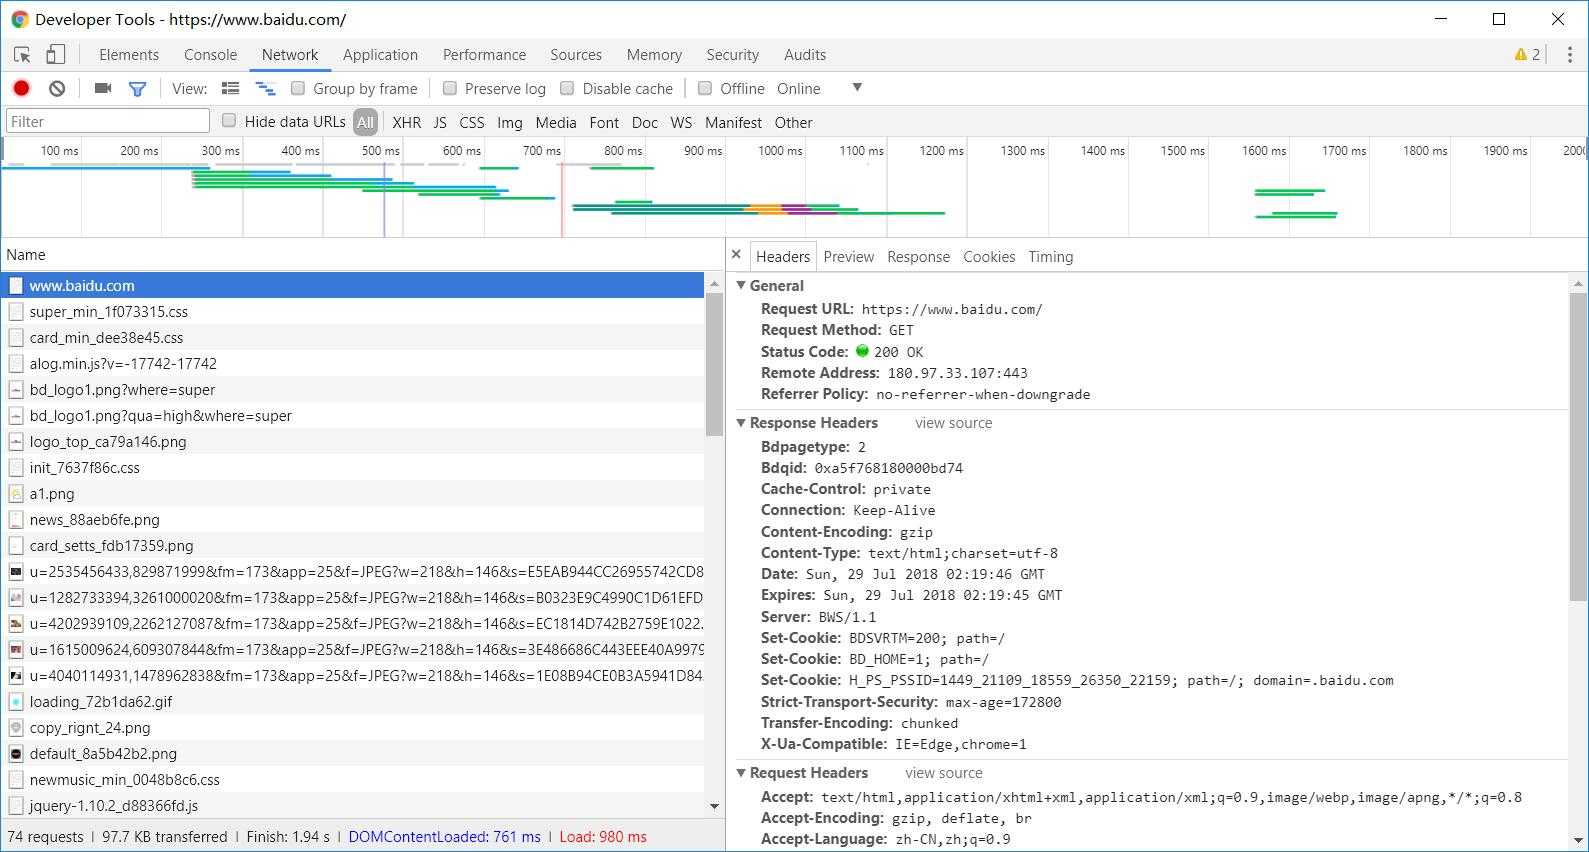
Task: Collapse the Request Headers section
Action: pos(741,773)
